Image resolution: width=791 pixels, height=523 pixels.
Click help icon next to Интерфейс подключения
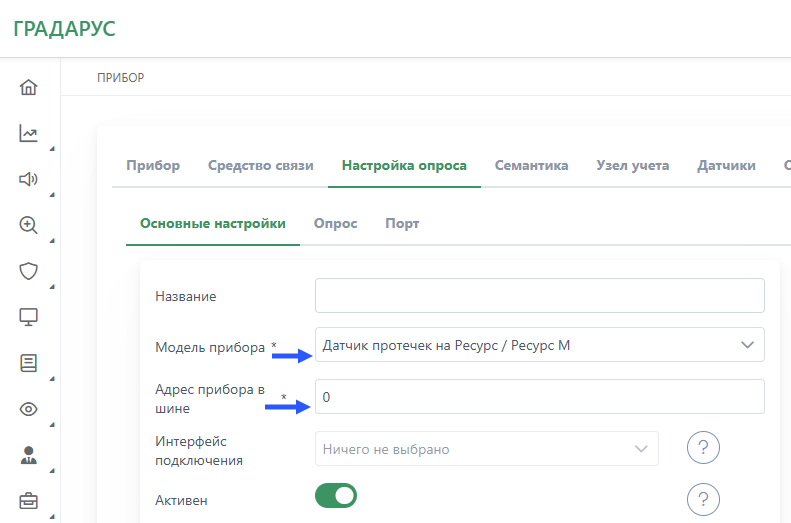[x=703, y=448]
